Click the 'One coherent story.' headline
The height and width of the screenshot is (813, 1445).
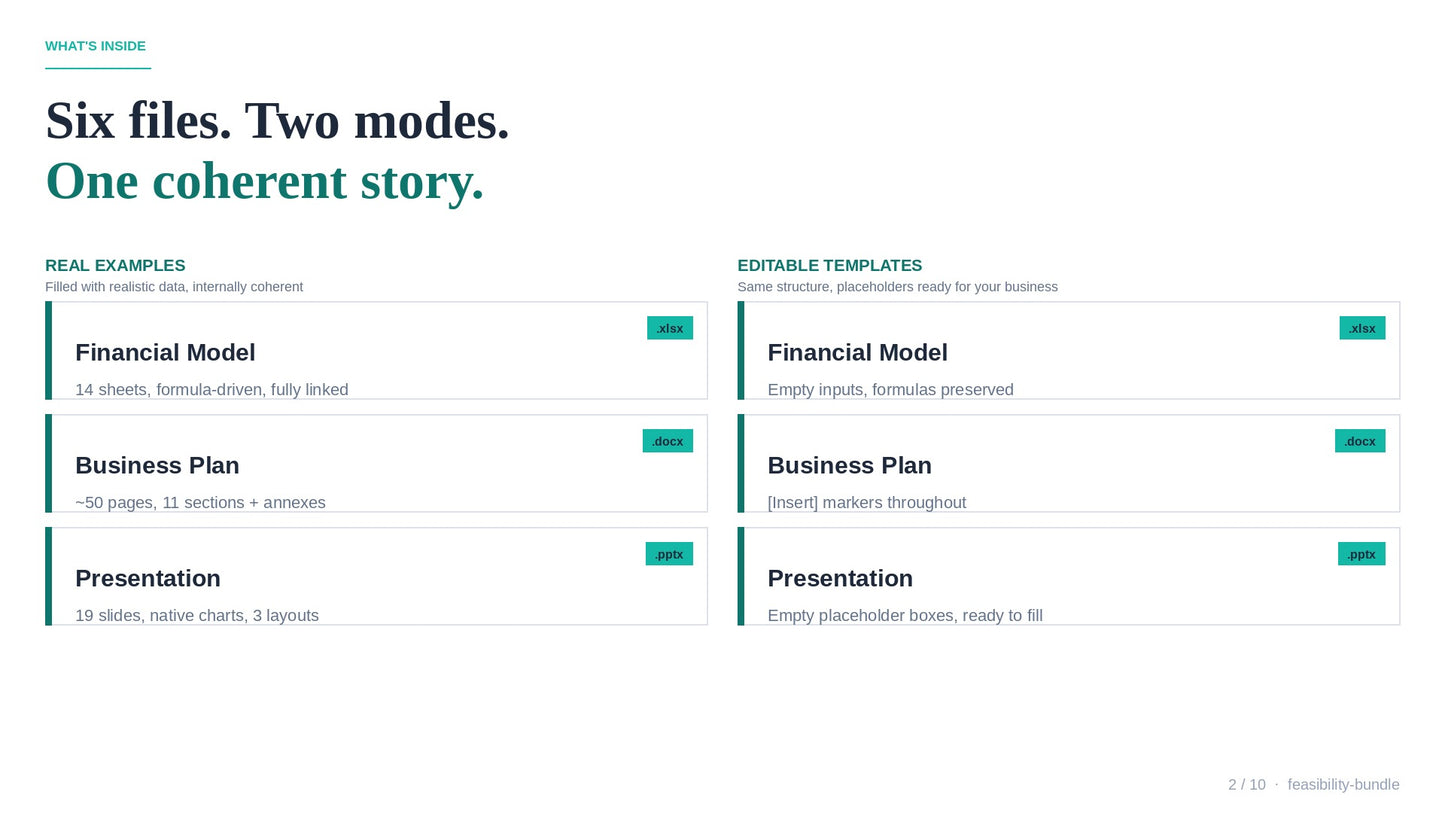[264, 181]
